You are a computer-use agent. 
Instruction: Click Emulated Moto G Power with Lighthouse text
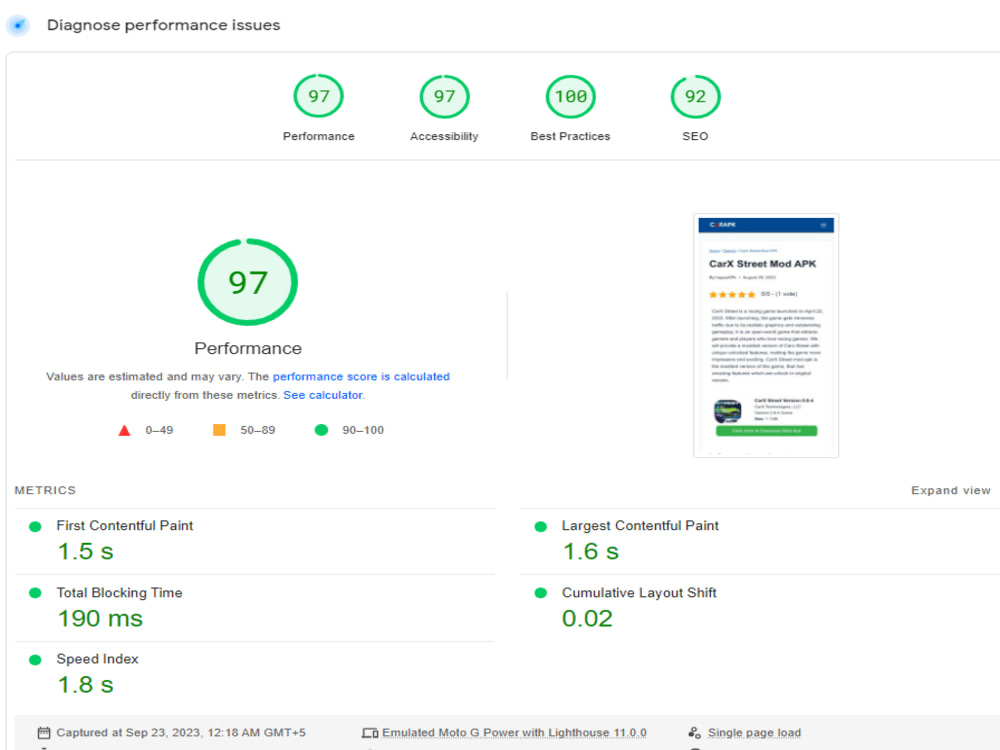514,732
